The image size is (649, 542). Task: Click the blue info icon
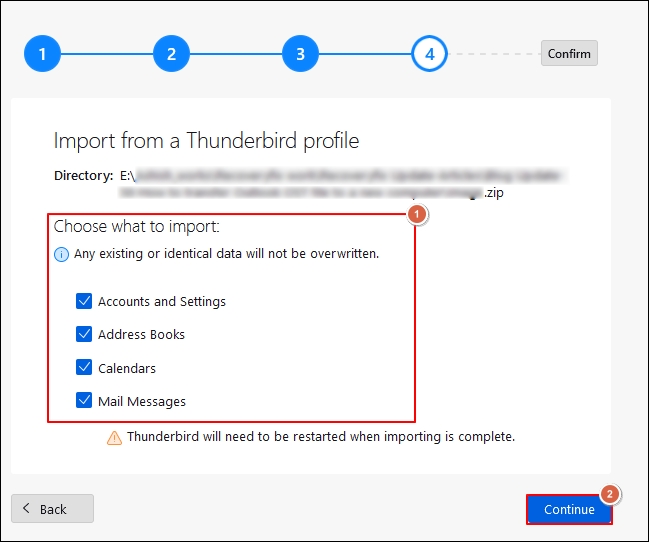(x=62, y=254)
